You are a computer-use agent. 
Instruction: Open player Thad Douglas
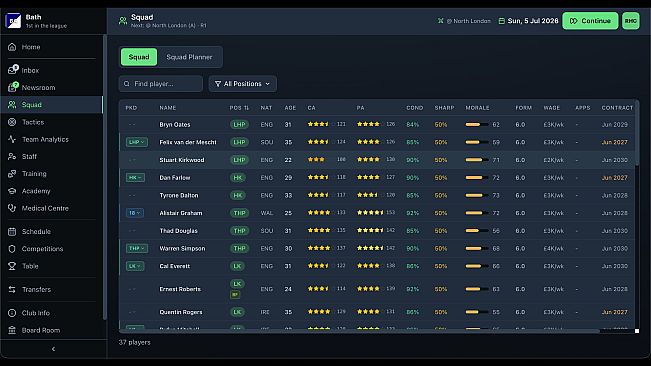(x=179, y=231)
